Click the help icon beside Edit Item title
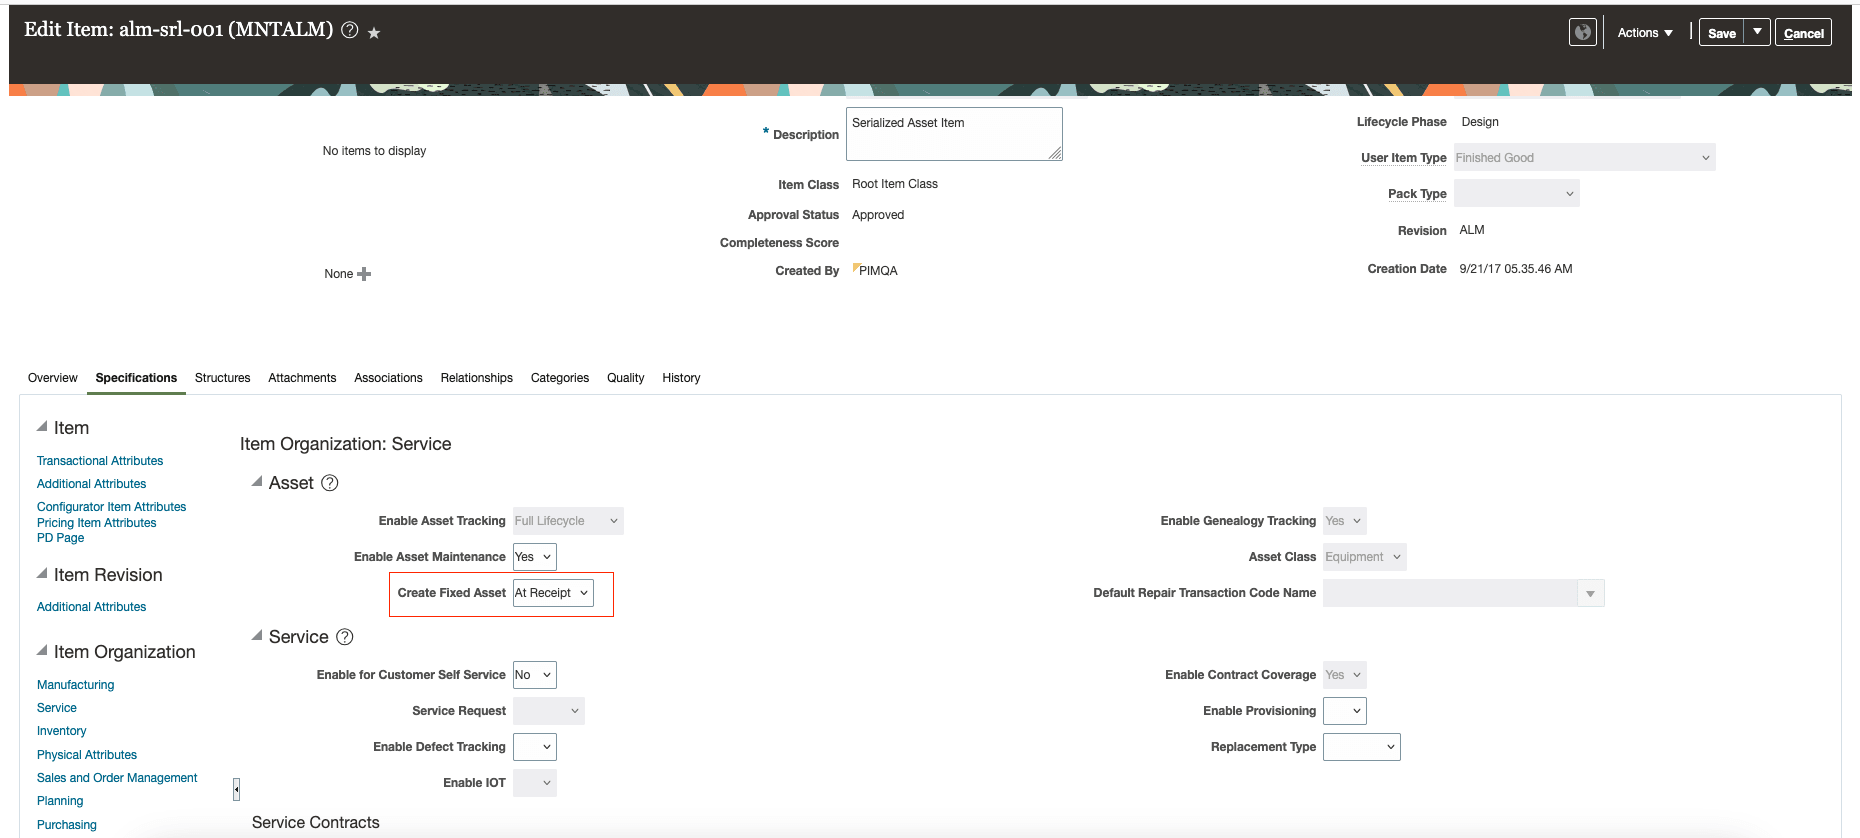1860x838 pixels. tap(350, 30)
